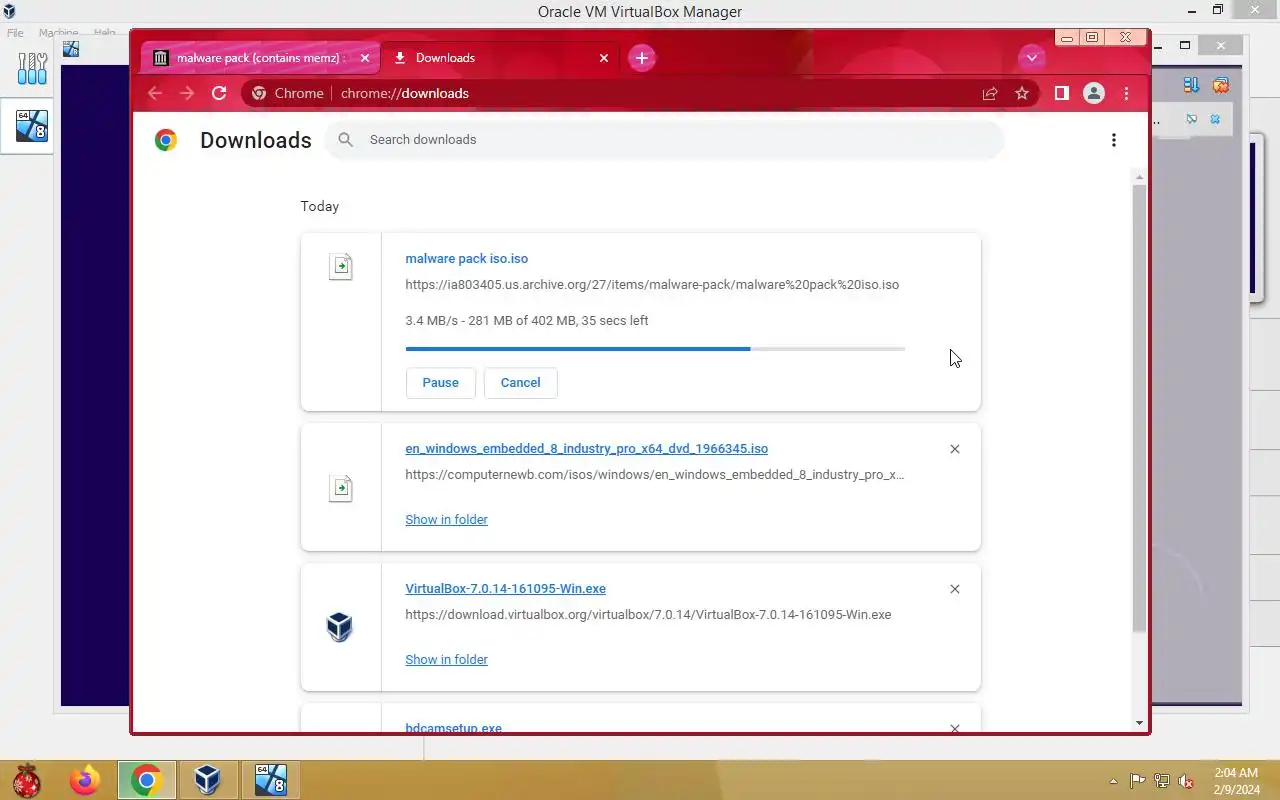Click the scrollbar down arrow
The height and width of the screenshot is (800, 1280).
tap(1140, 723)
